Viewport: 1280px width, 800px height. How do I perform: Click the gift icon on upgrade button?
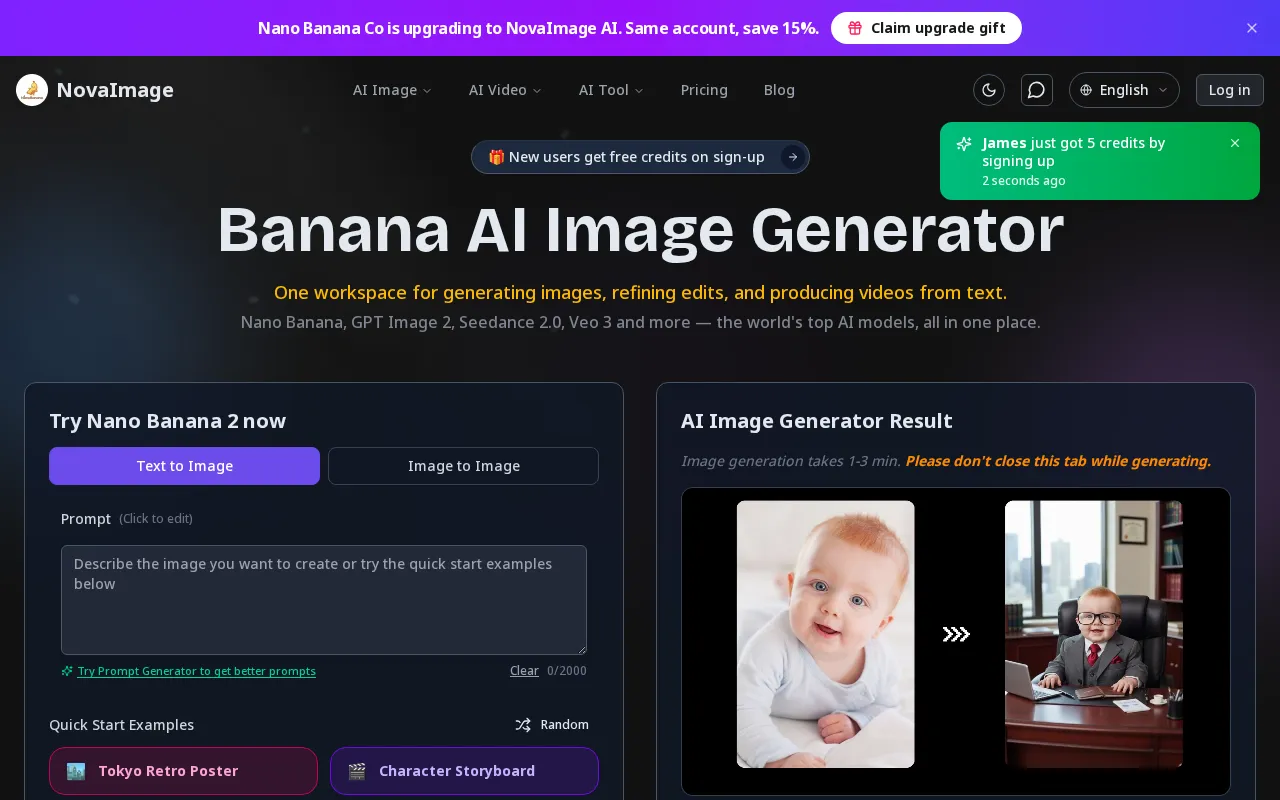tap(855, 28)
